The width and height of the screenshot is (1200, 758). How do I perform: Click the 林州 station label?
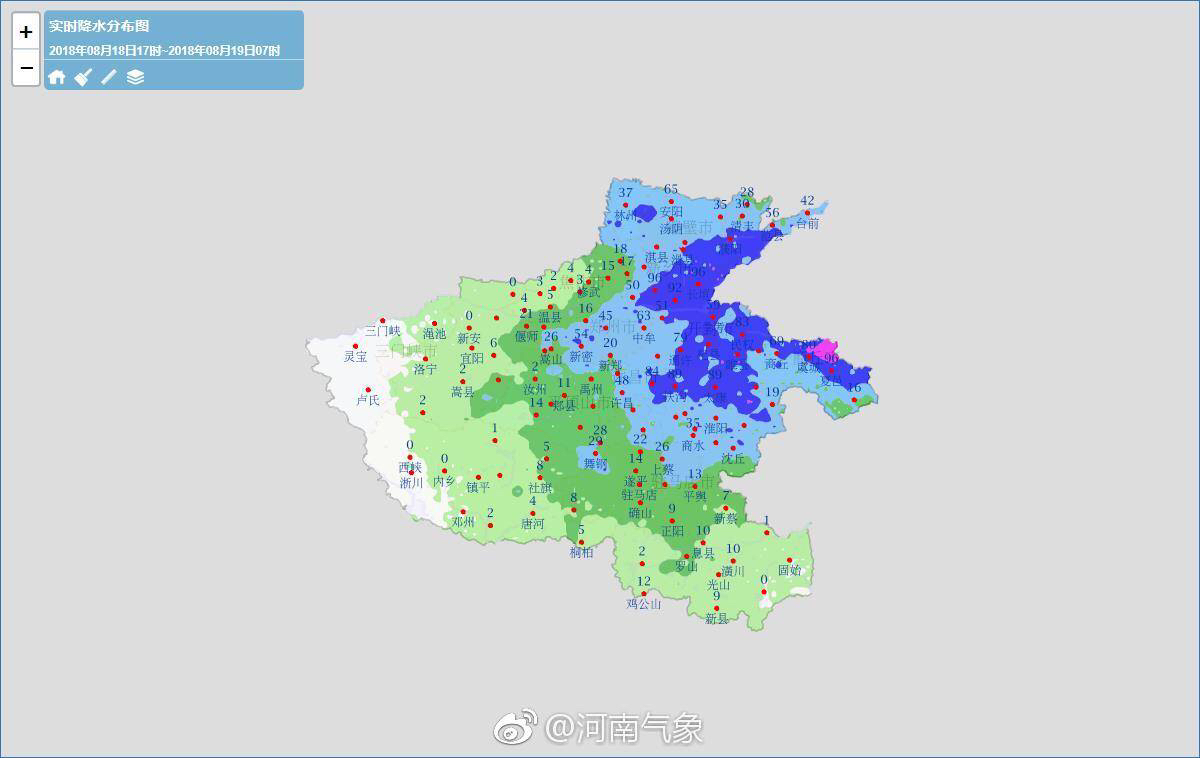coord(625,215)
